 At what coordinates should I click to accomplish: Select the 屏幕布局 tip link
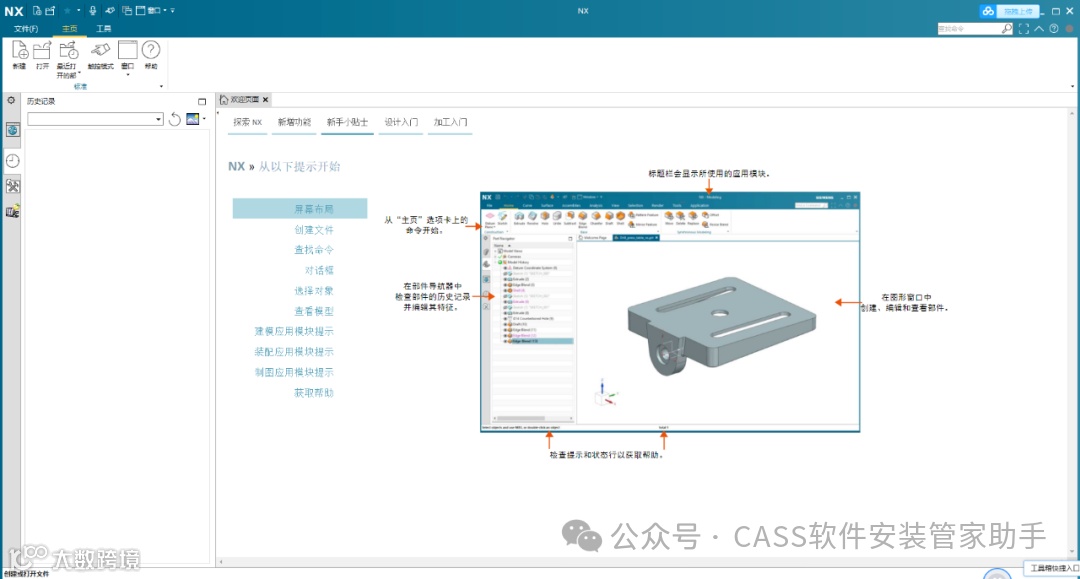(300, 209)
